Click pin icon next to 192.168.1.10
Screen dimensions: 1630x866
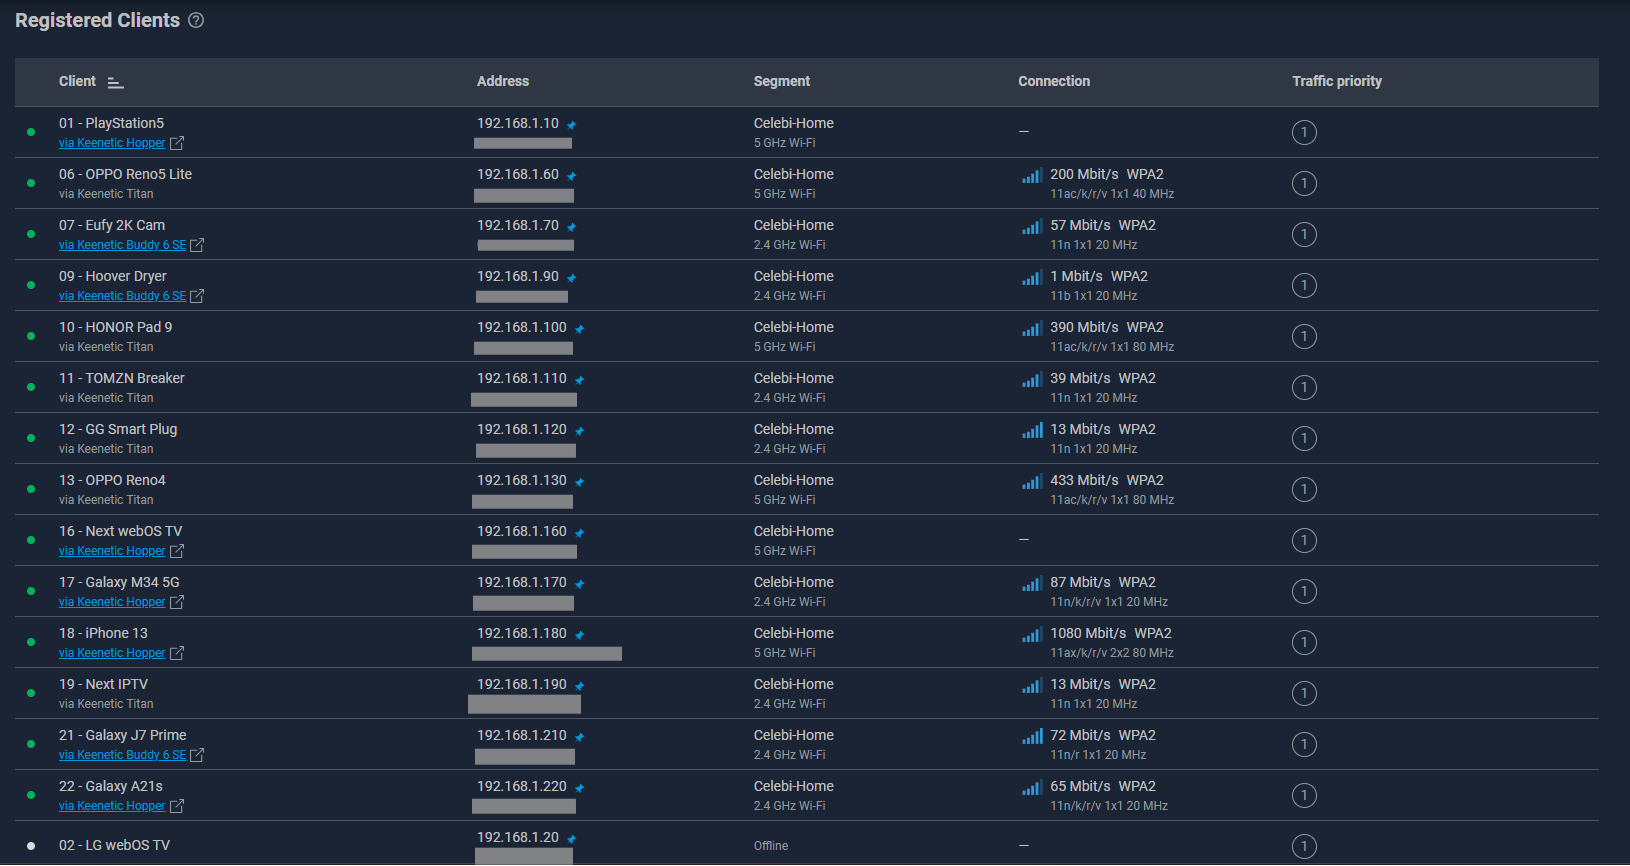(x=571, y=125)
